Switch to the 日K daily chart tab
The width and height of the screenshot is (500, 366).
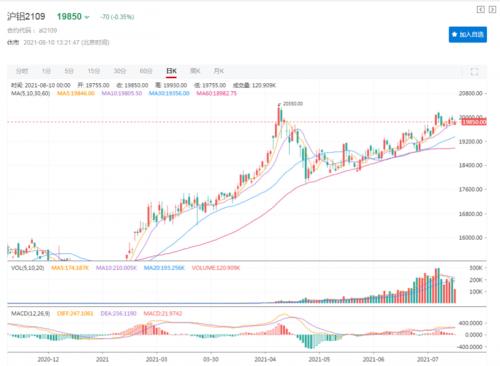[171, 71]
